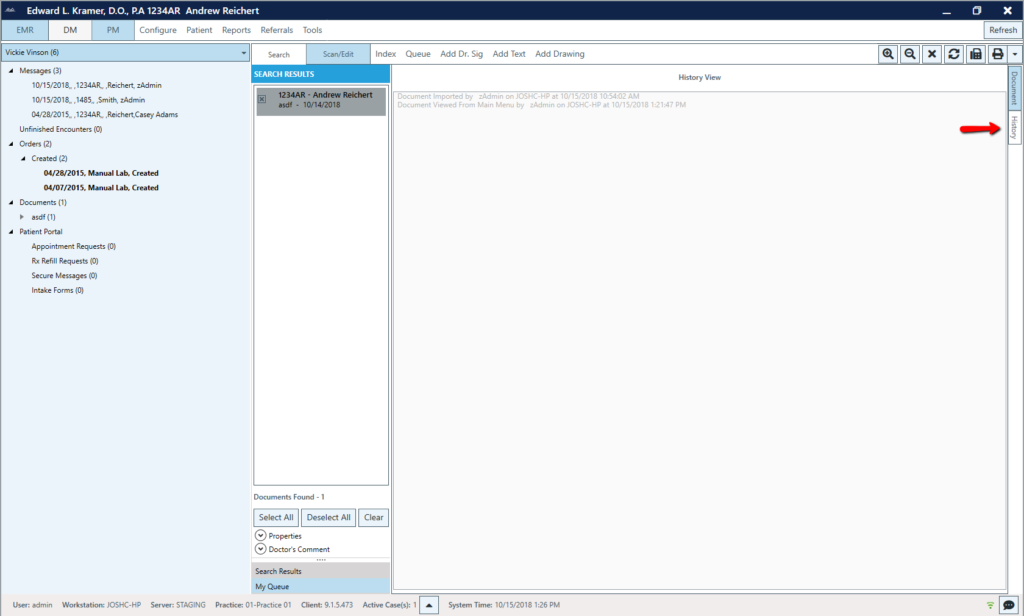Click Index in document toolbar
The width and height of the screenshot is (1024, 616).
(x=385, y=54)
